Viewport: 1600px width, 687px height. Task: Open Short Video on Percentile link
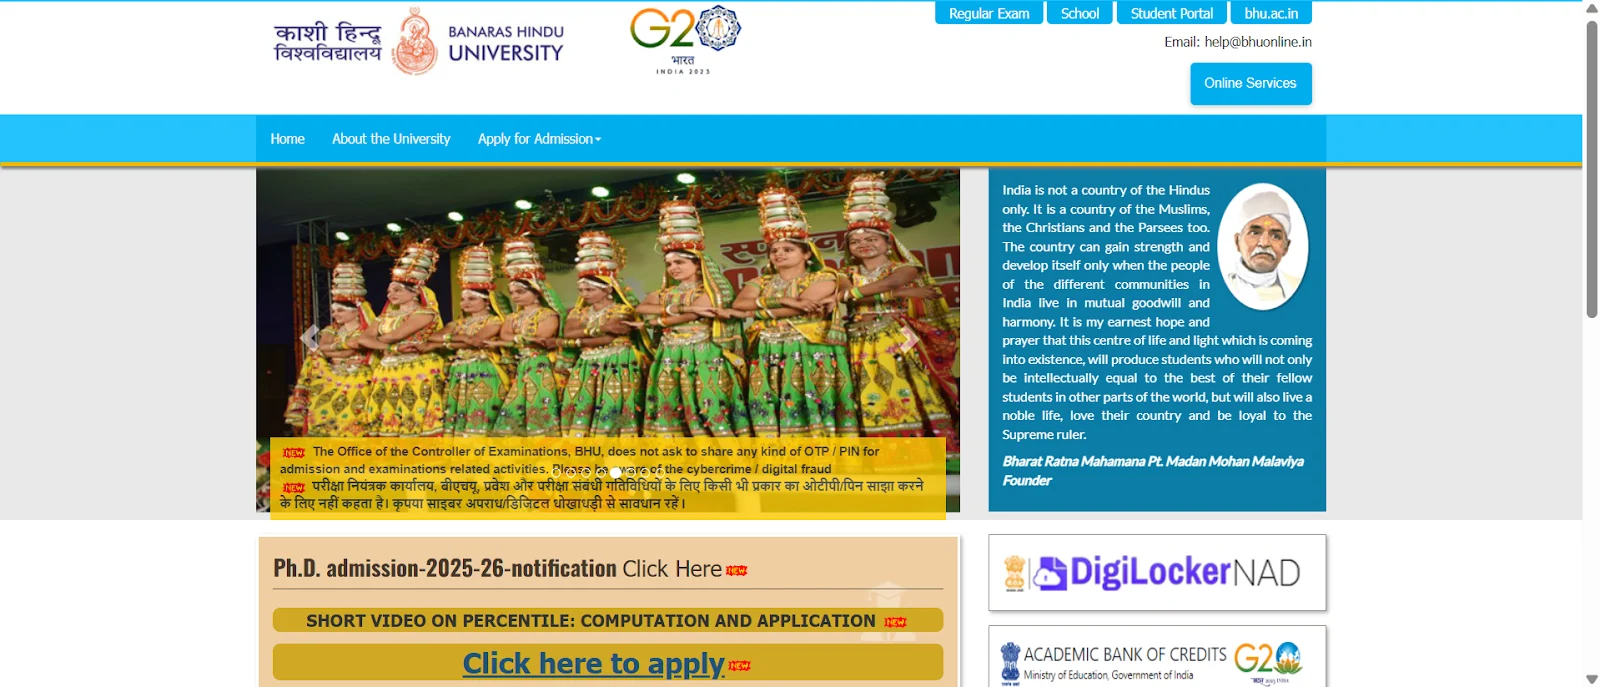click(x=607, y=621)
